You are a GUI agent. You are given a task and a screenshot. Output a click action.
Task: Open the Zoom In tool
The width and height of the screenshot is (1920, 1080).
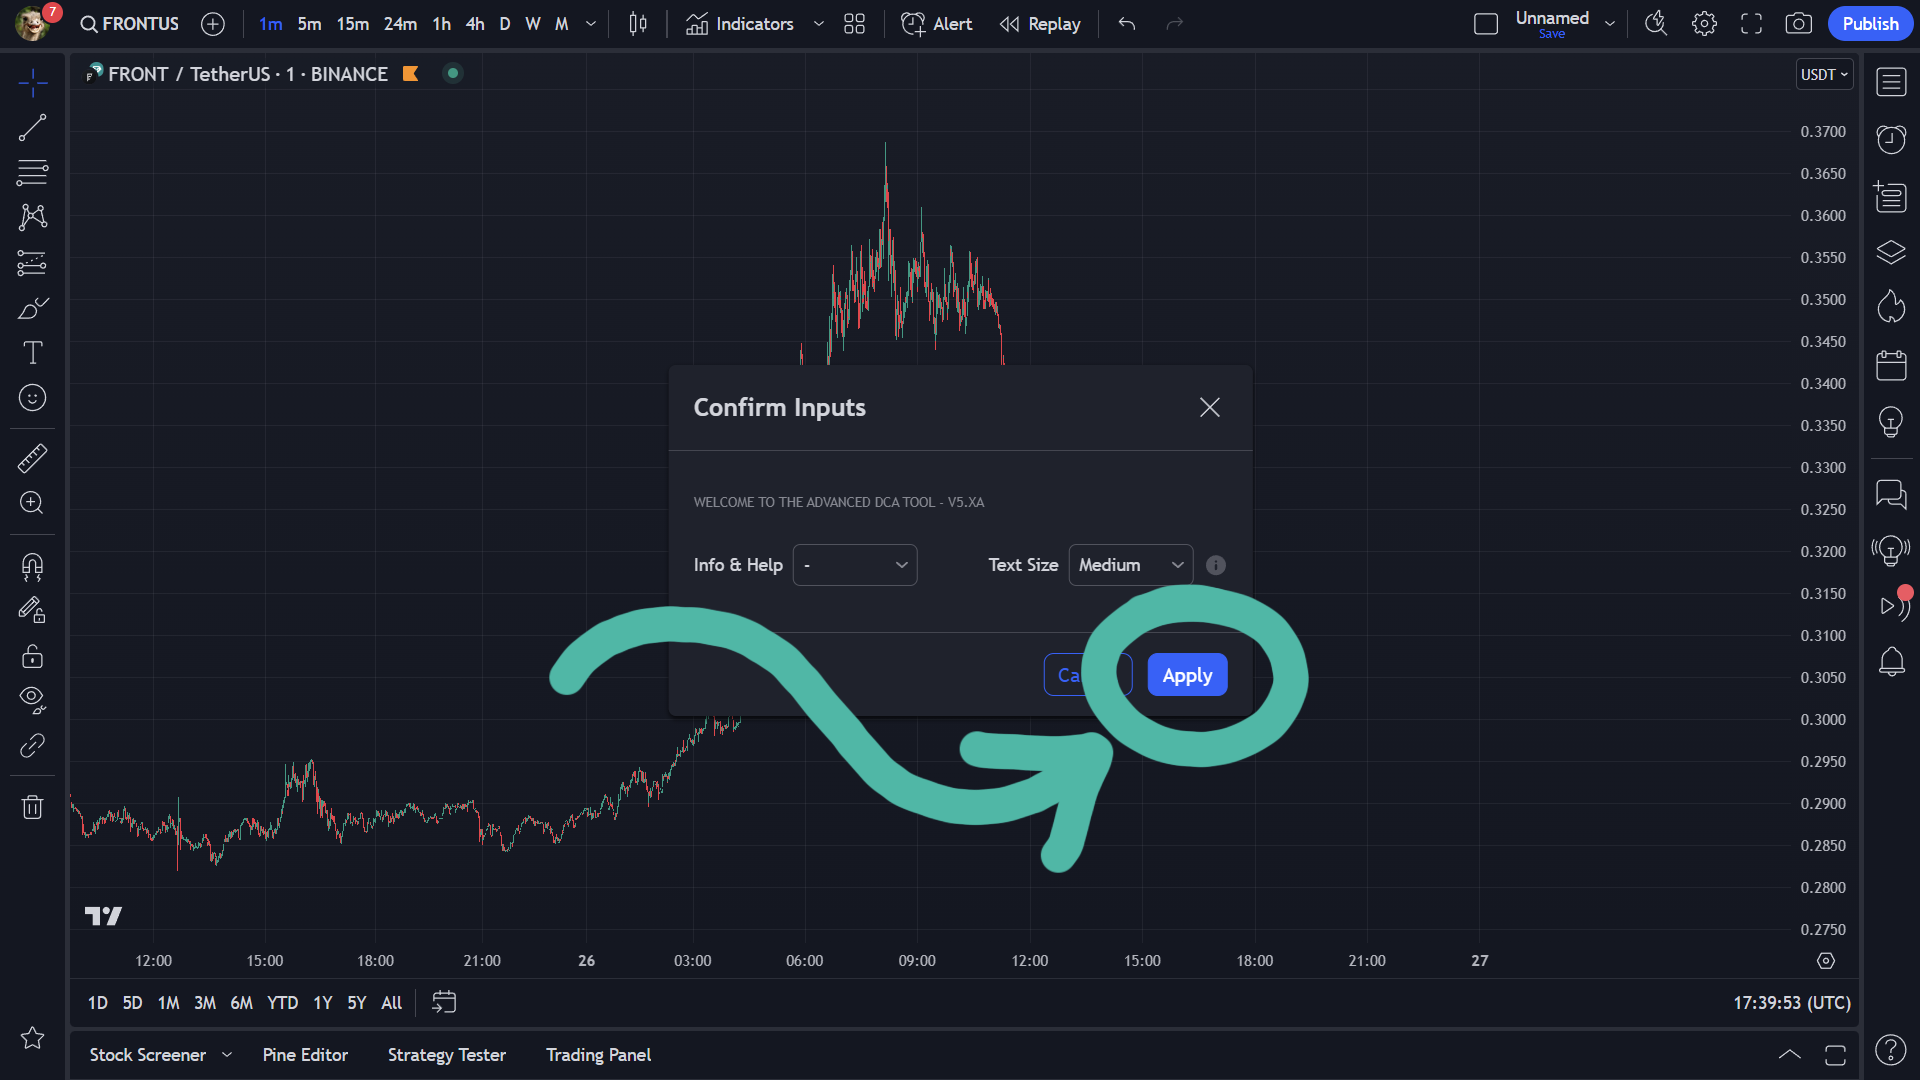coord(32,503)
